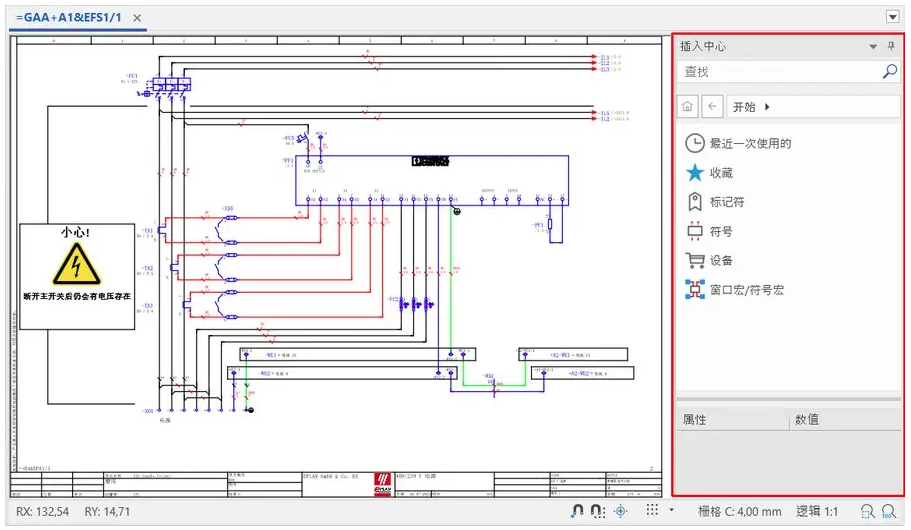Viewport: 911px width, 530px height.
Task: Click the zoom 100% icon in status bar
Action: coord(888,511)
